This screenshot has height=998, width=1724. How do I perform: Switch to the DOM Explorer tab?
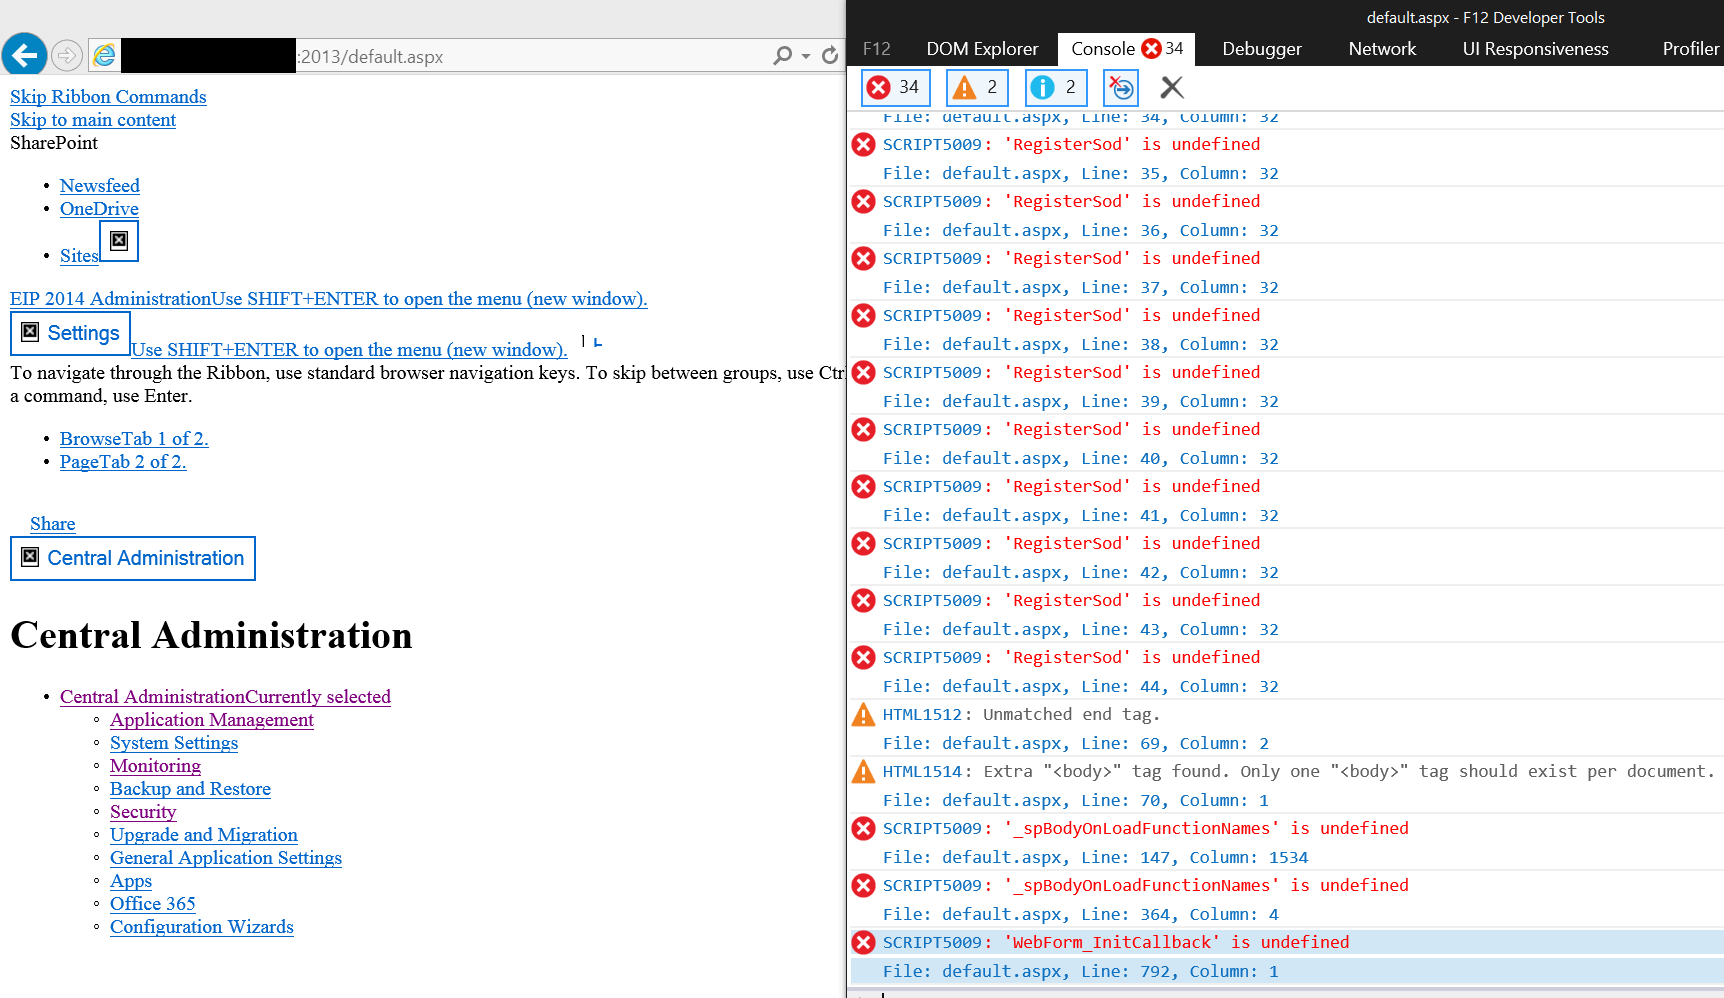[x=981, y=49]
